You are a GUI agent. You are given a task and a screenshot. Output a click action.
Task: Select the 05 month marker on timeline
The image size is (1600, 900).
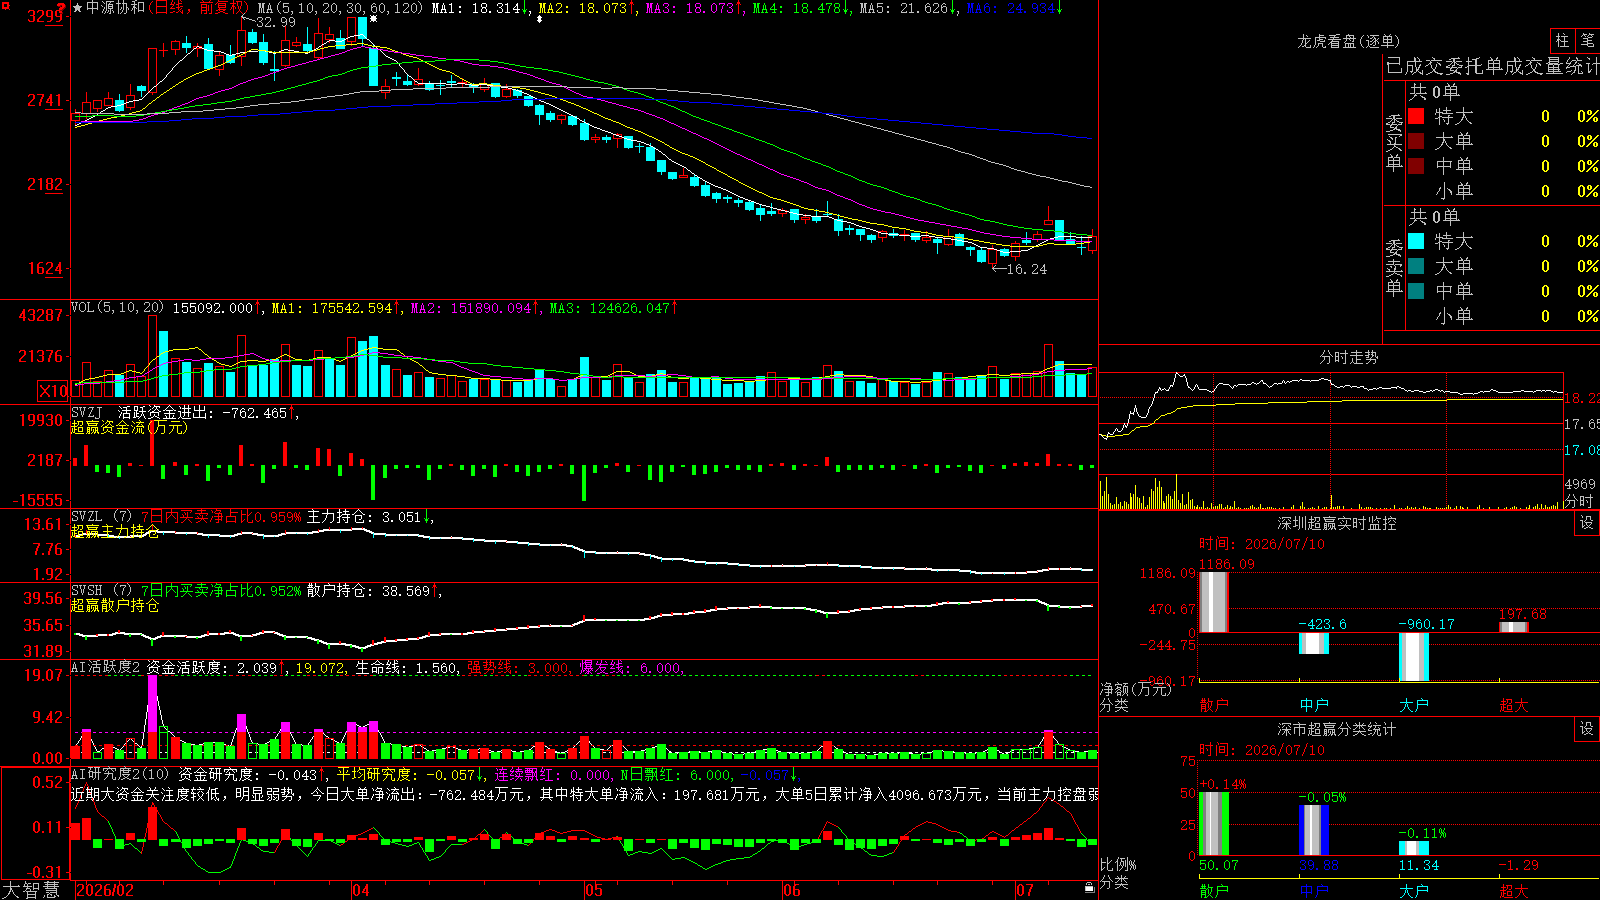594,890
